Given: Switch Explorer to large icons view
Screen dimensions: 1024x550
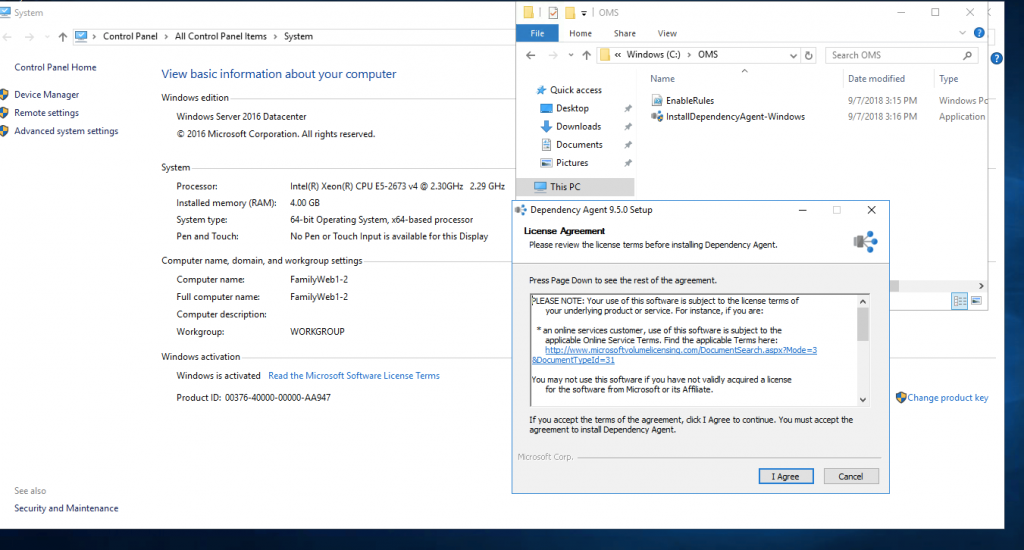Looking at the screenshot, I should (976, 301).
